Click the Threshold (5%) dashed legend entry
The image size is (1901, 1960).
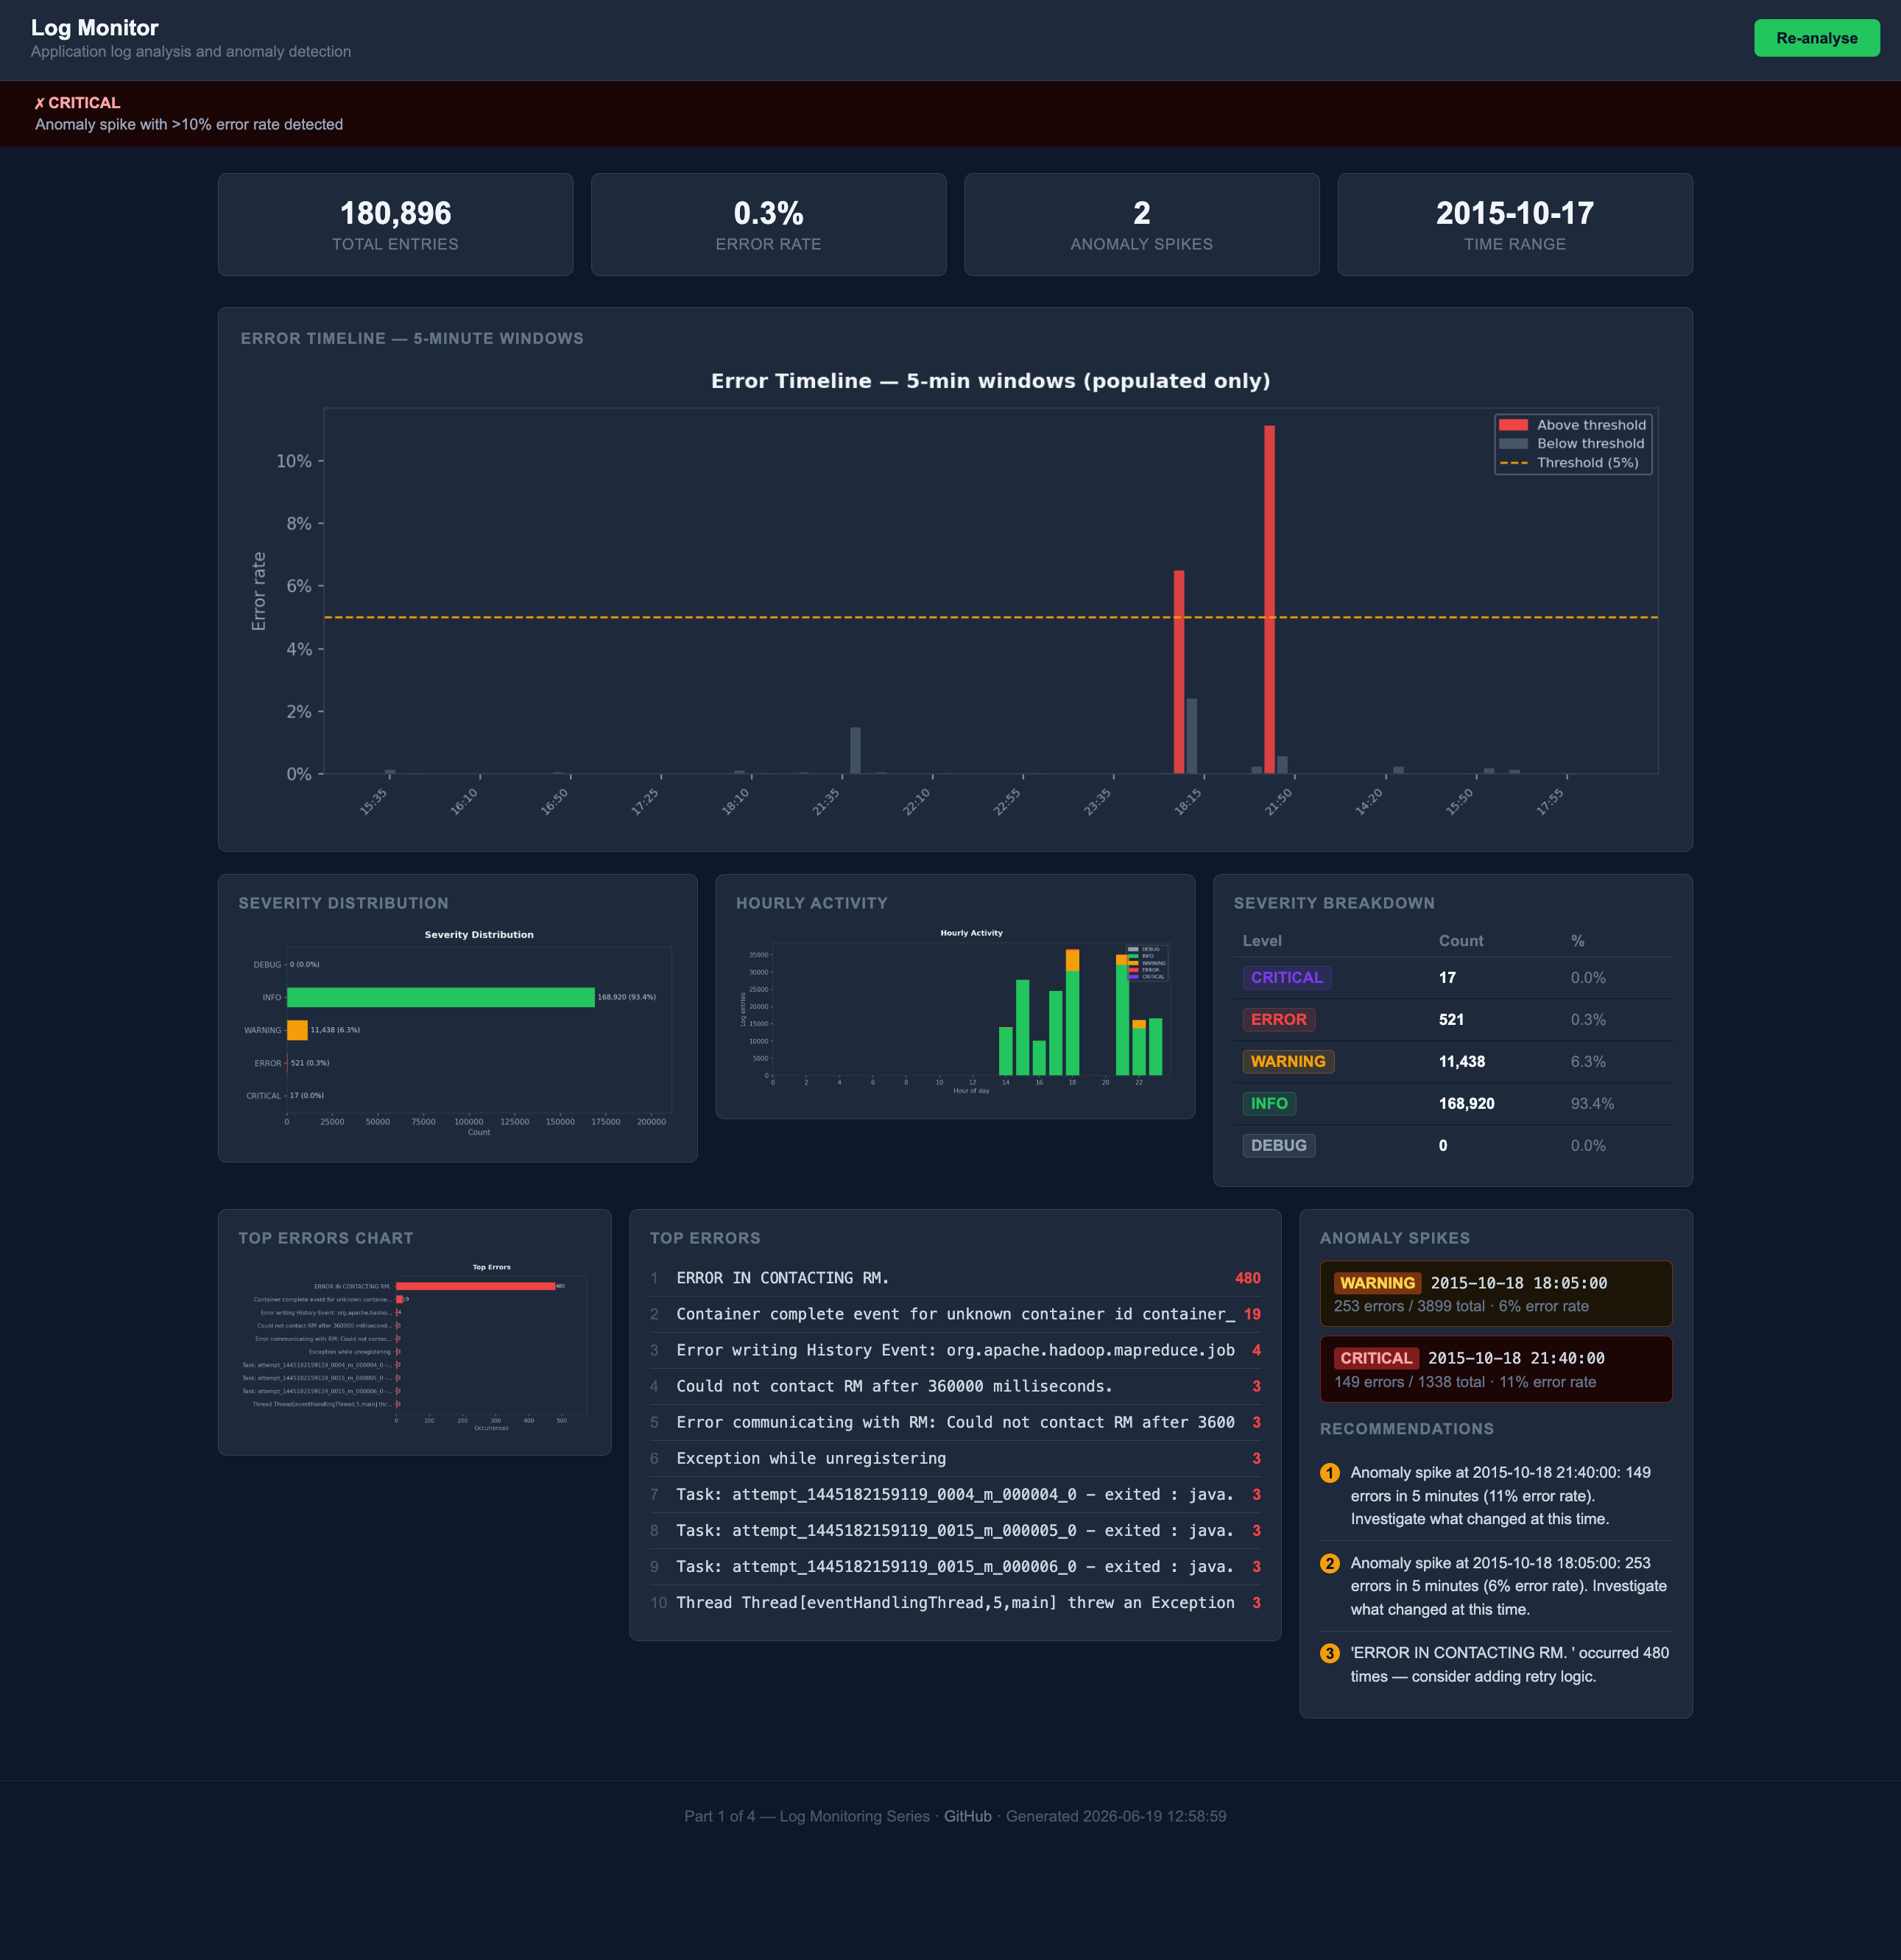pos(1570,463)
